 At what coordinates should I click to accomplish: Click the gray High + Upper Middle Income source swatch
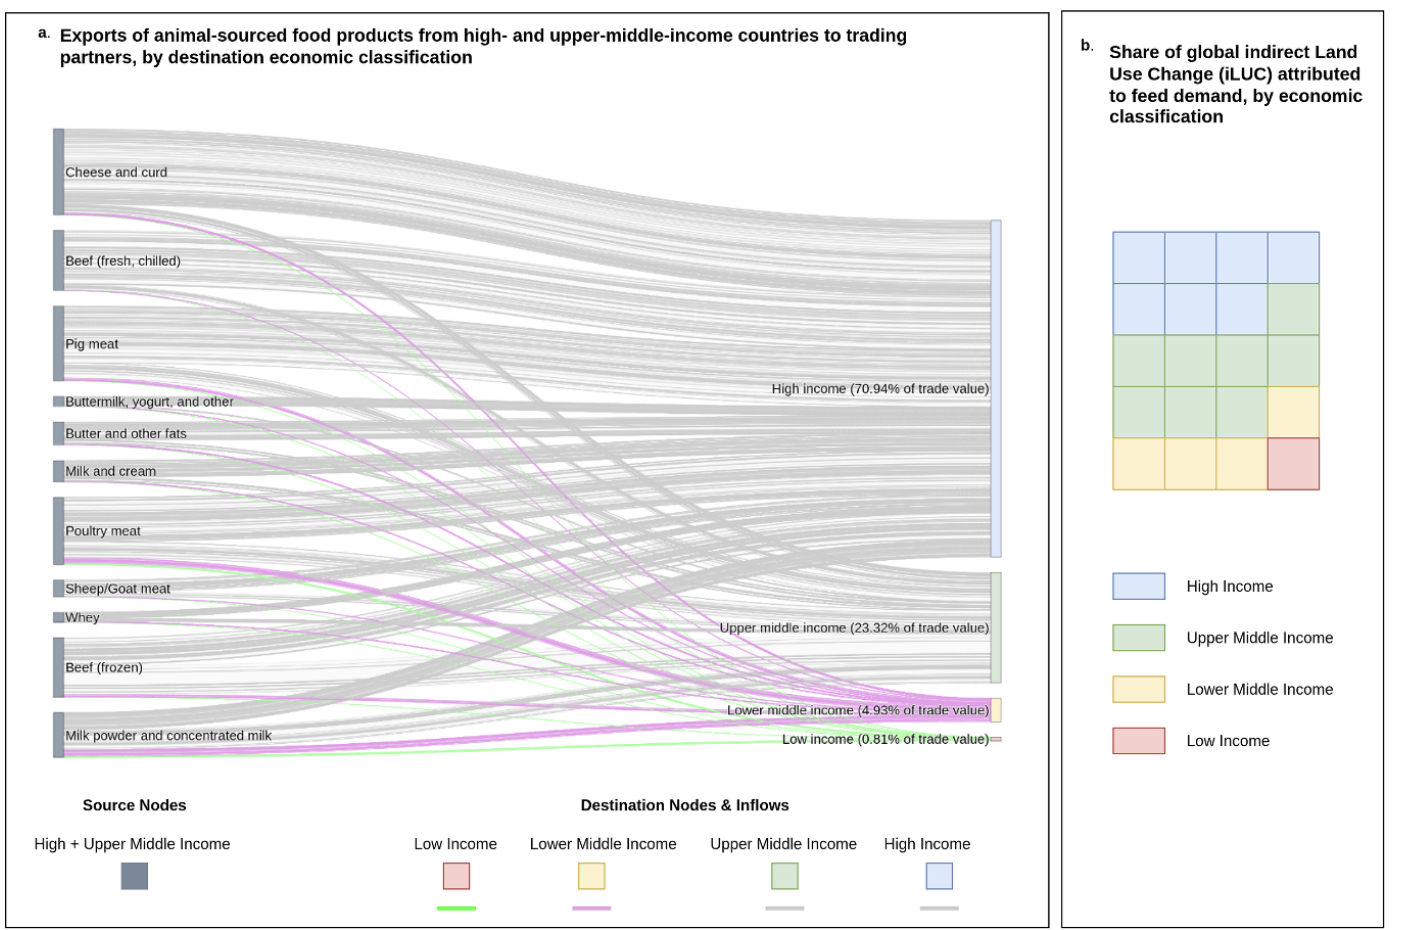point(134,876)
